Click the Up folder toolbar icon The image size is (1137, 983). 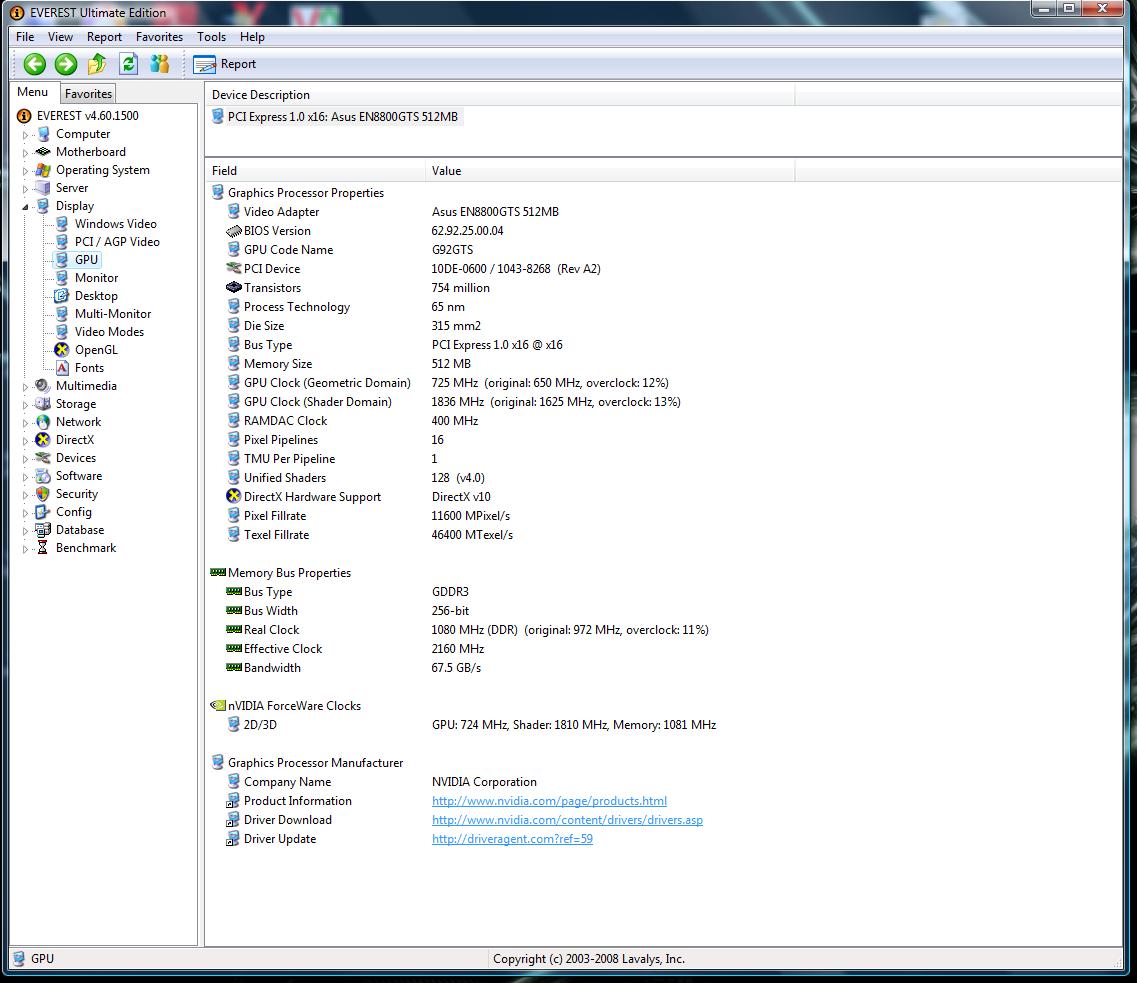pyautogui.click(x=97, y=65)
